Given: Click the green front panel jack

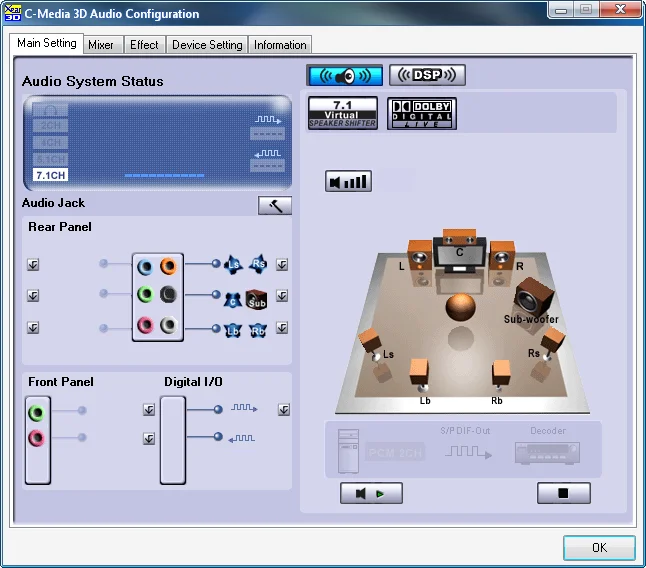Looking at the screenshot, I should (36, 413).
